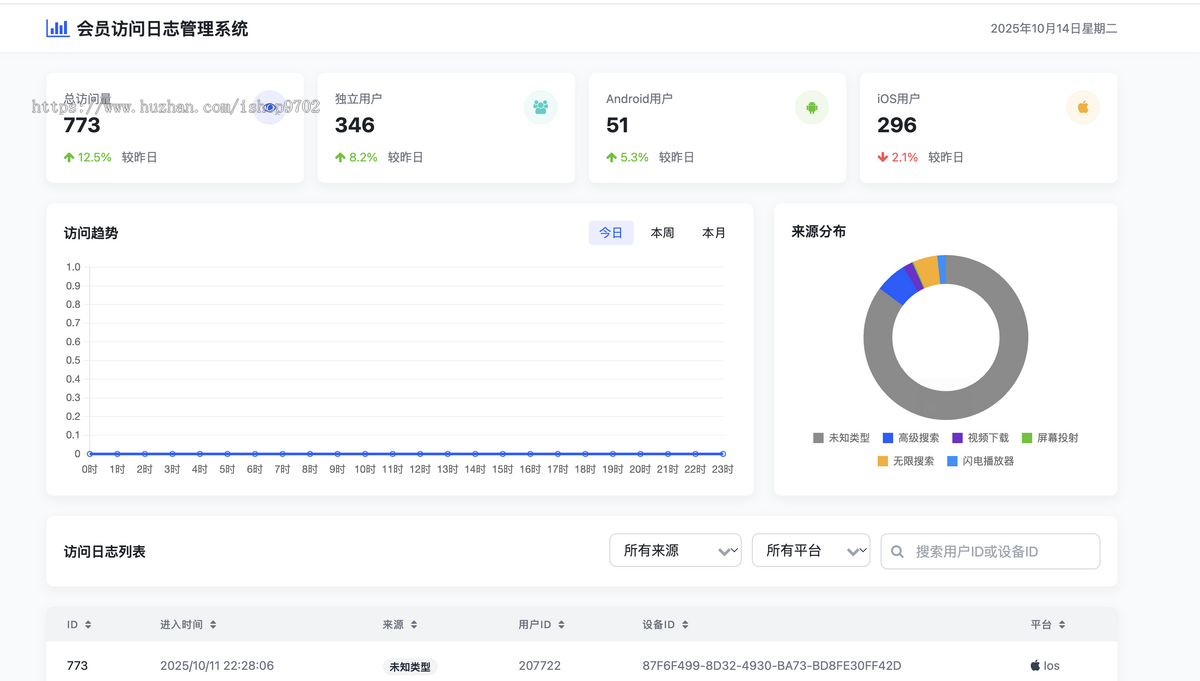Click the date 2025年10月14日星期二
Viewport: 1200px width, 681px height.
1054,29
